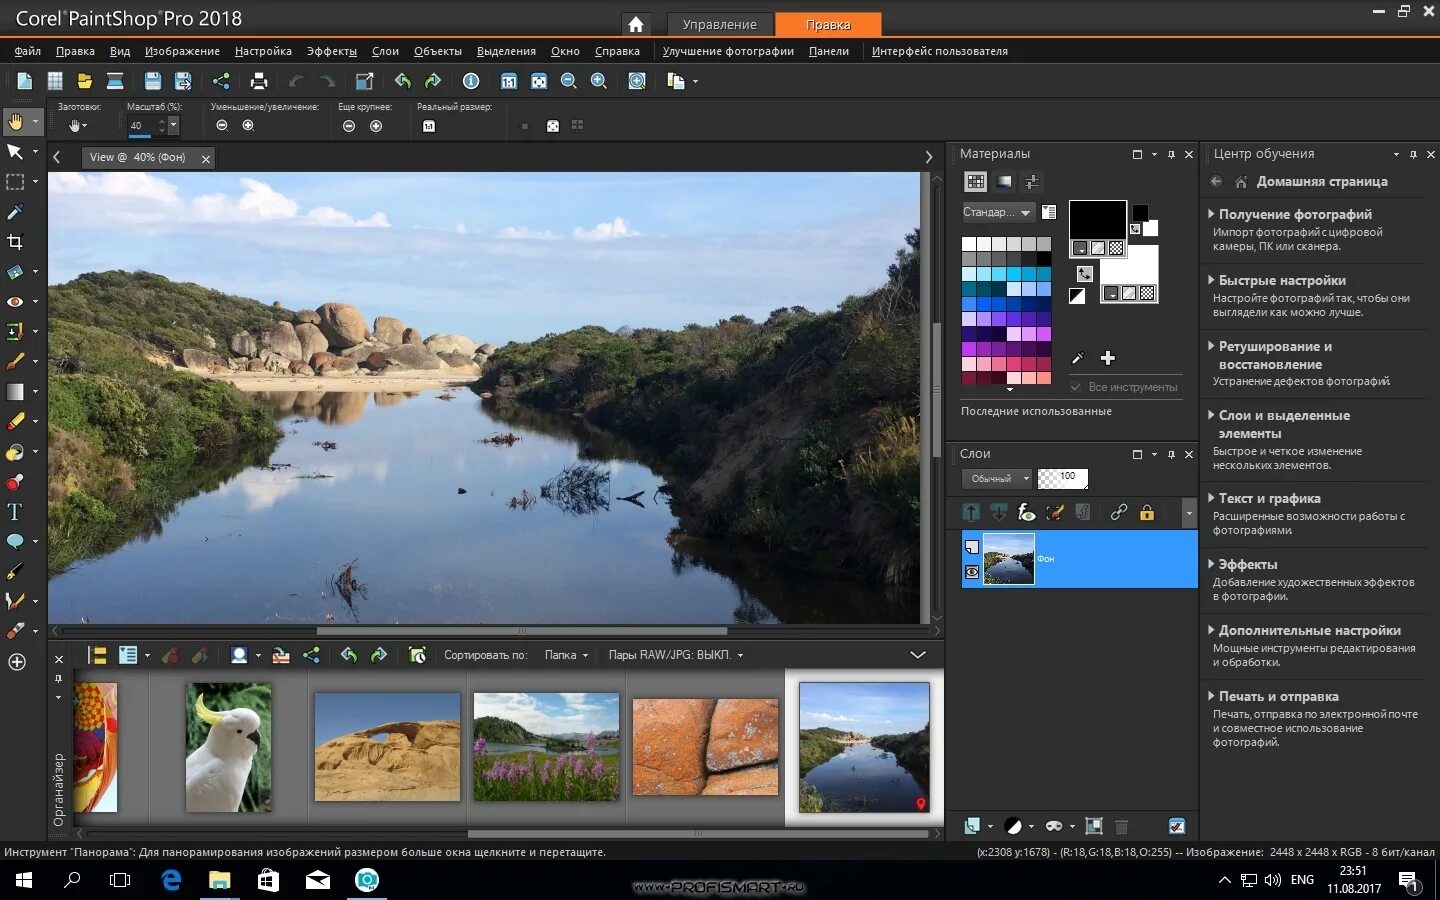Select the Pan hand tool
1440x900 pixels.
tap(16, 122)
